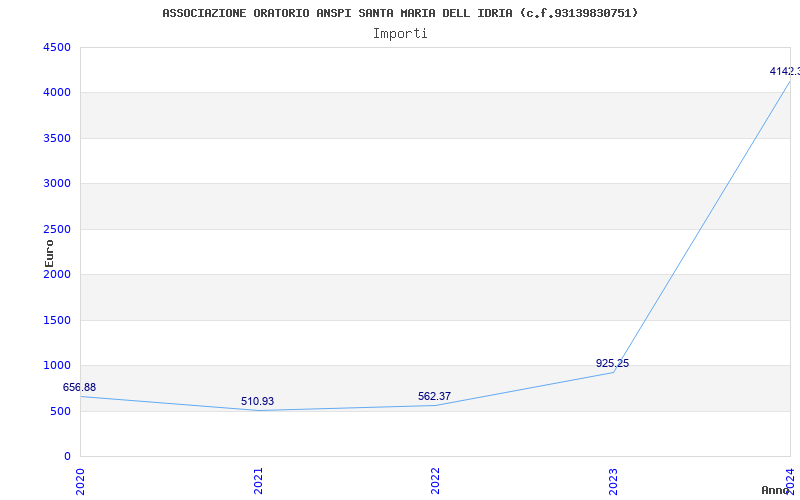800x500 pixels.
Task: Click the 4142 data label at top right
Action: pyautogui.click(x=785, y=71)
